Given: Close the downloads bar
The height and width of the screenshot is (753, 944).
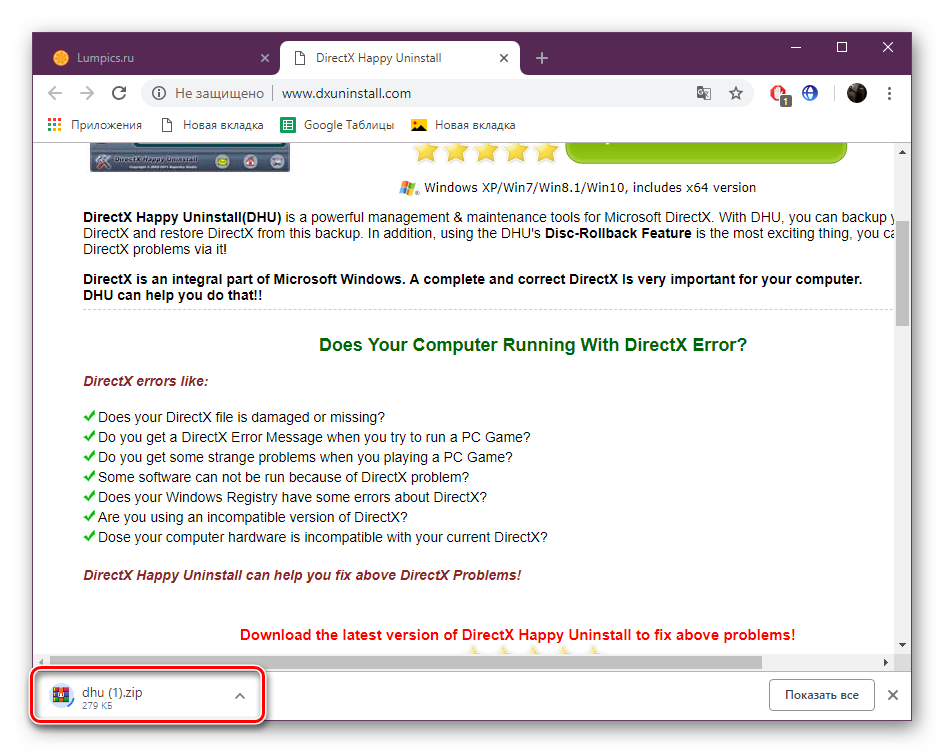Looking at the screenshot, I should [x=893, y=695].
